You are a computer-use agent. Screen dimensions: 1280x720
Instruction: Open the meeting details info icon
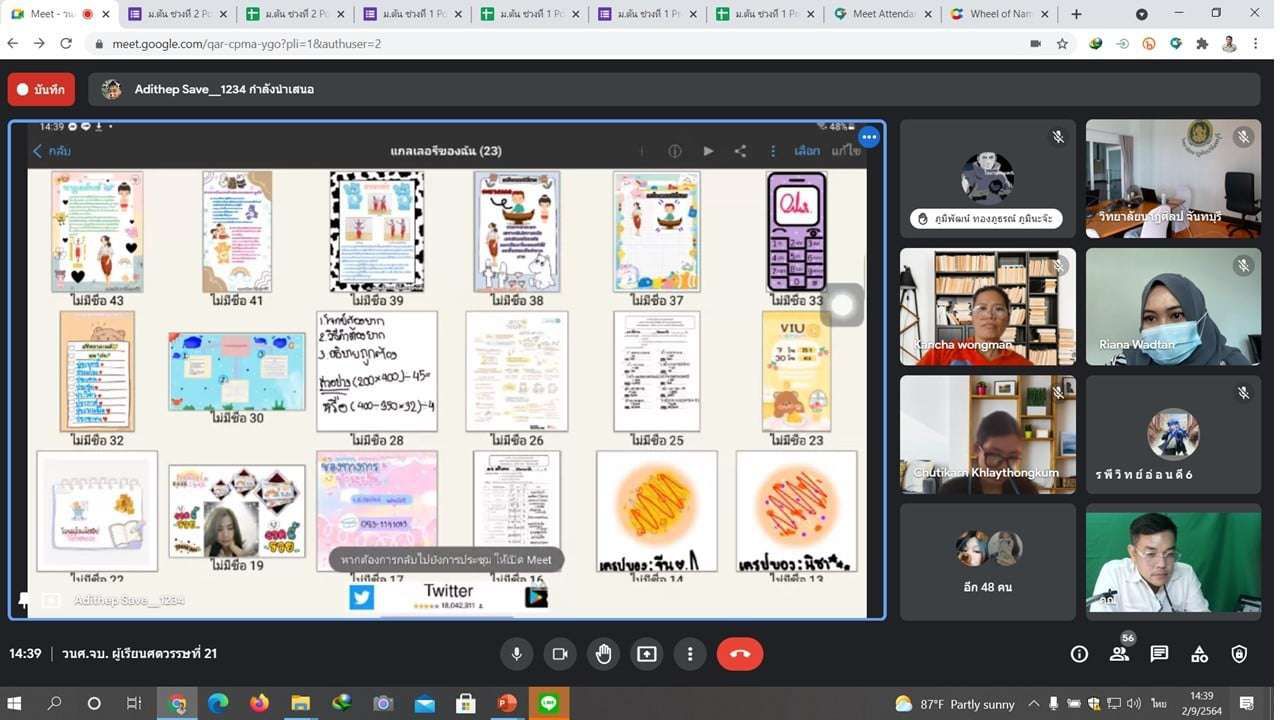point(1079,654)
